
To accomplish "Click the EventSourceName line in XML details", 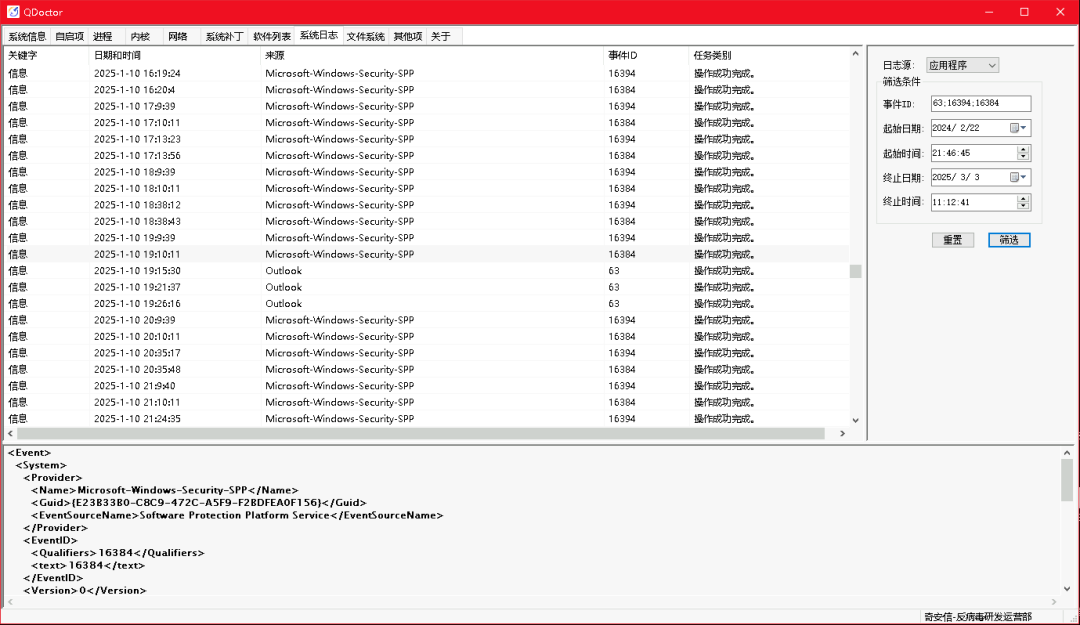I will tap(237, 515).
